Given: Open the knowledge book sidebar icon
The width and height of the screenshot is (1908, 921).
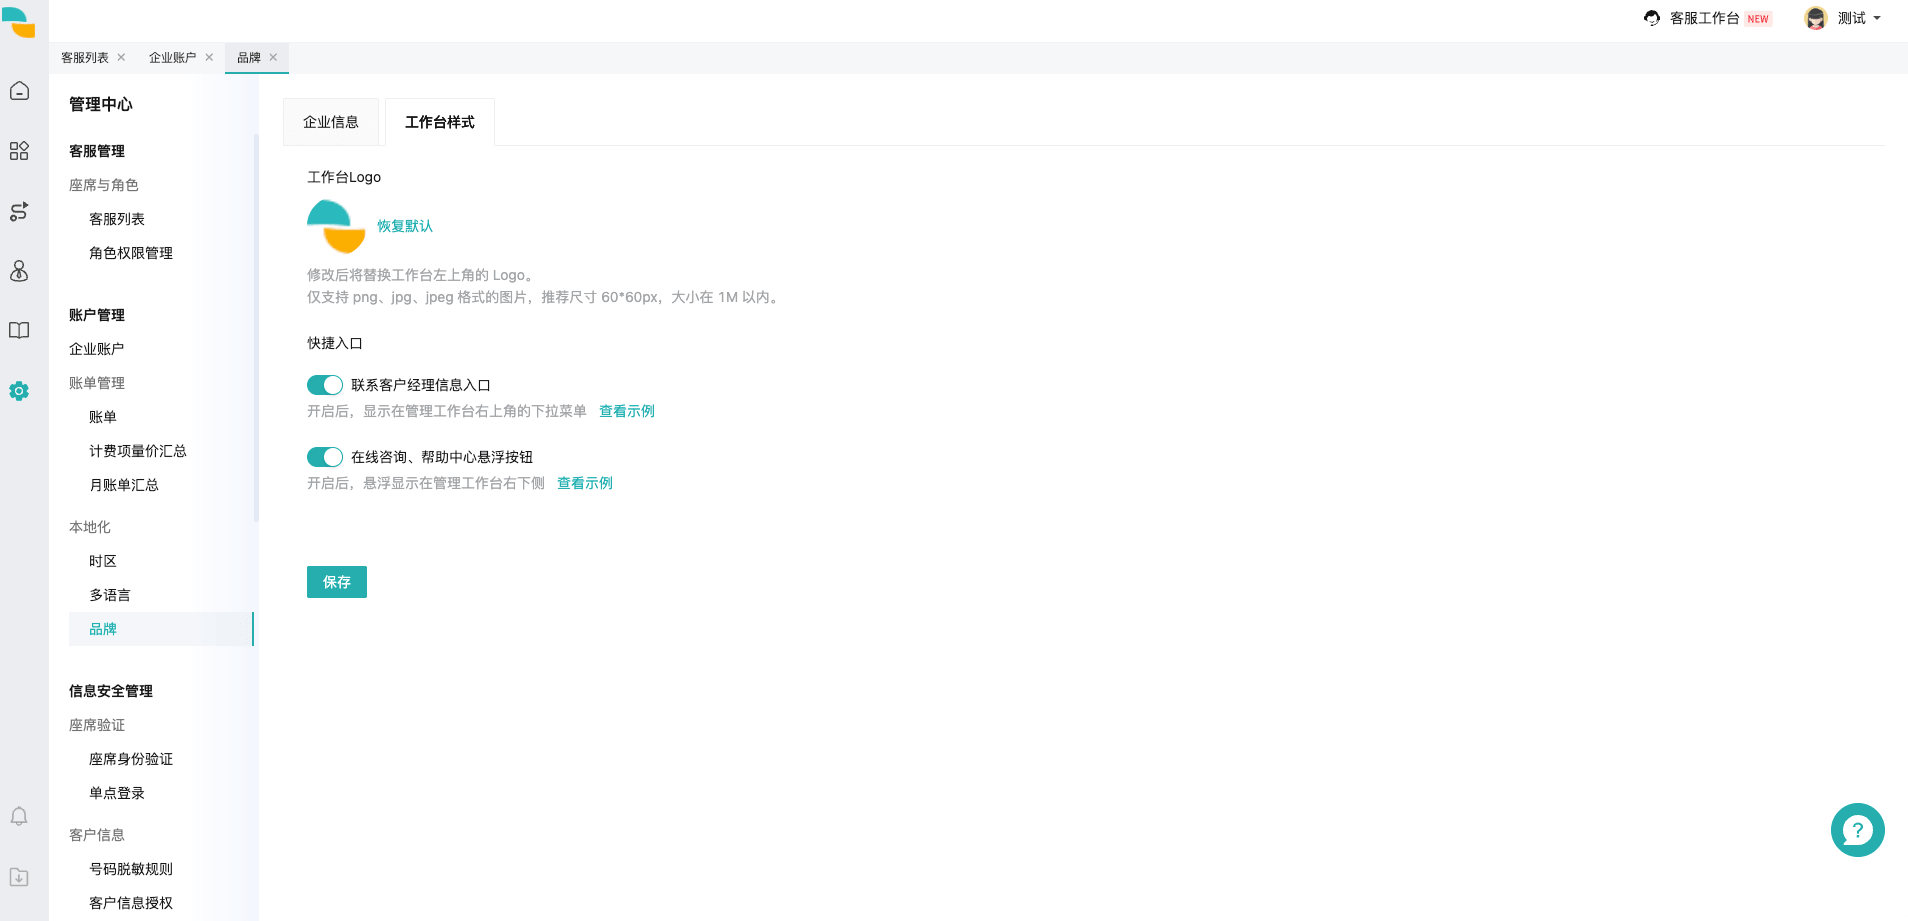Looking at the screenshot, I should [19, 331].
